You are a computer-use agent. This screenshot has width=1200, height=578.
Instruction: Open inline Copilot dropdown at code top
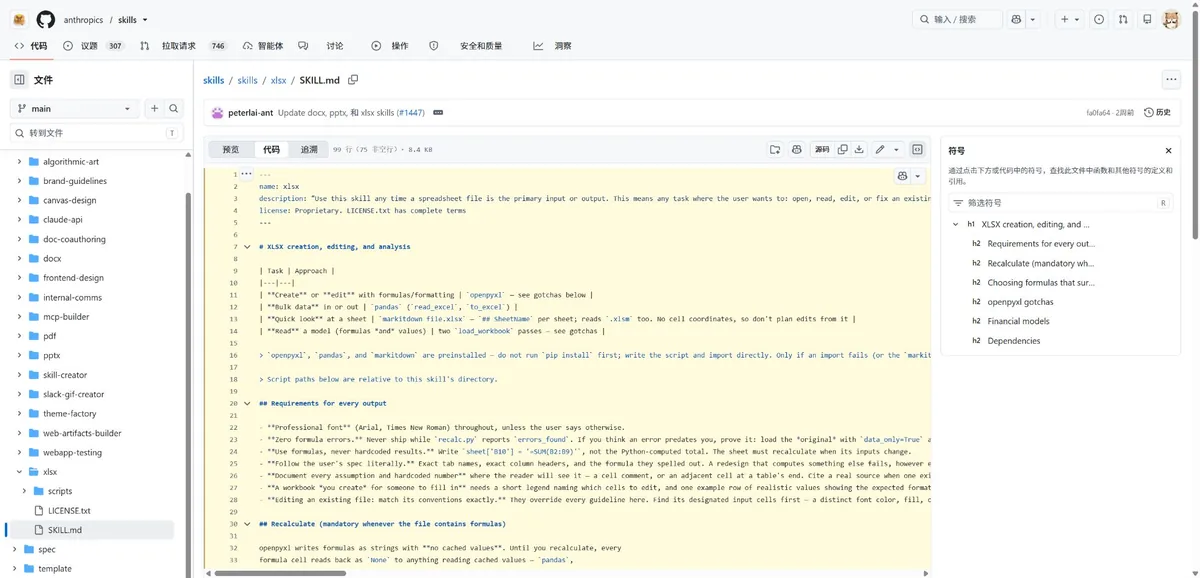coord(918,176)
